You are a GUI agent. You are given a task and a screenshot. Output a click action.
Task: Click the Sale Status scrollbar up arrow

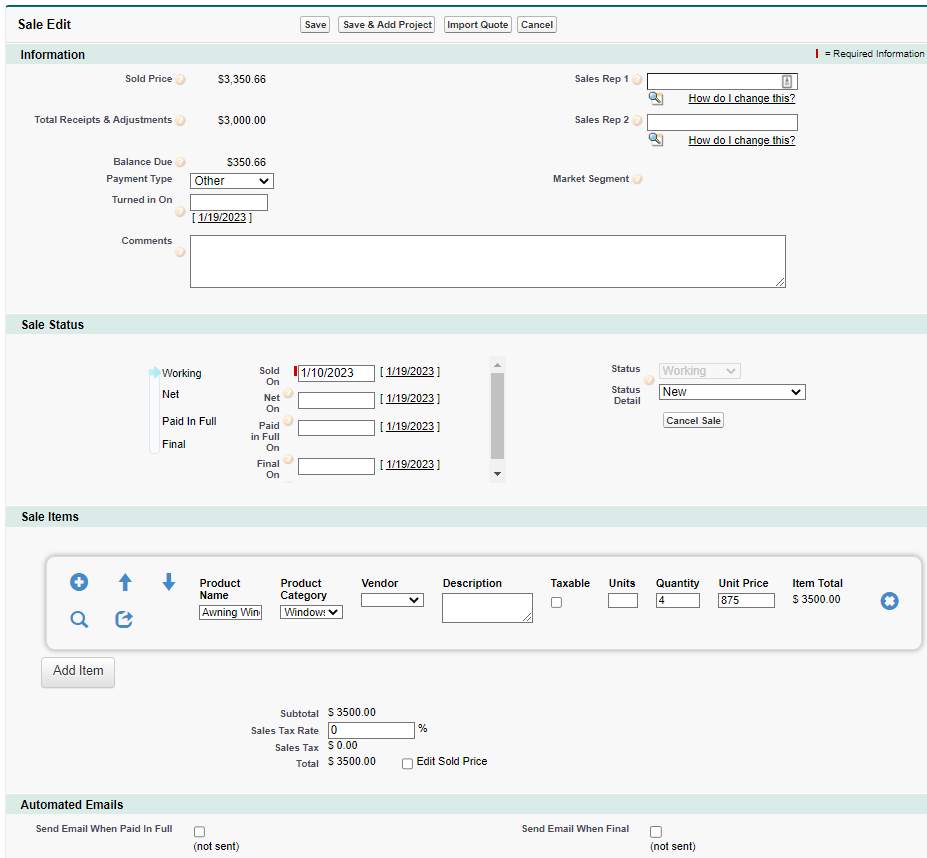pyautogui.click(x=497, y=365)
